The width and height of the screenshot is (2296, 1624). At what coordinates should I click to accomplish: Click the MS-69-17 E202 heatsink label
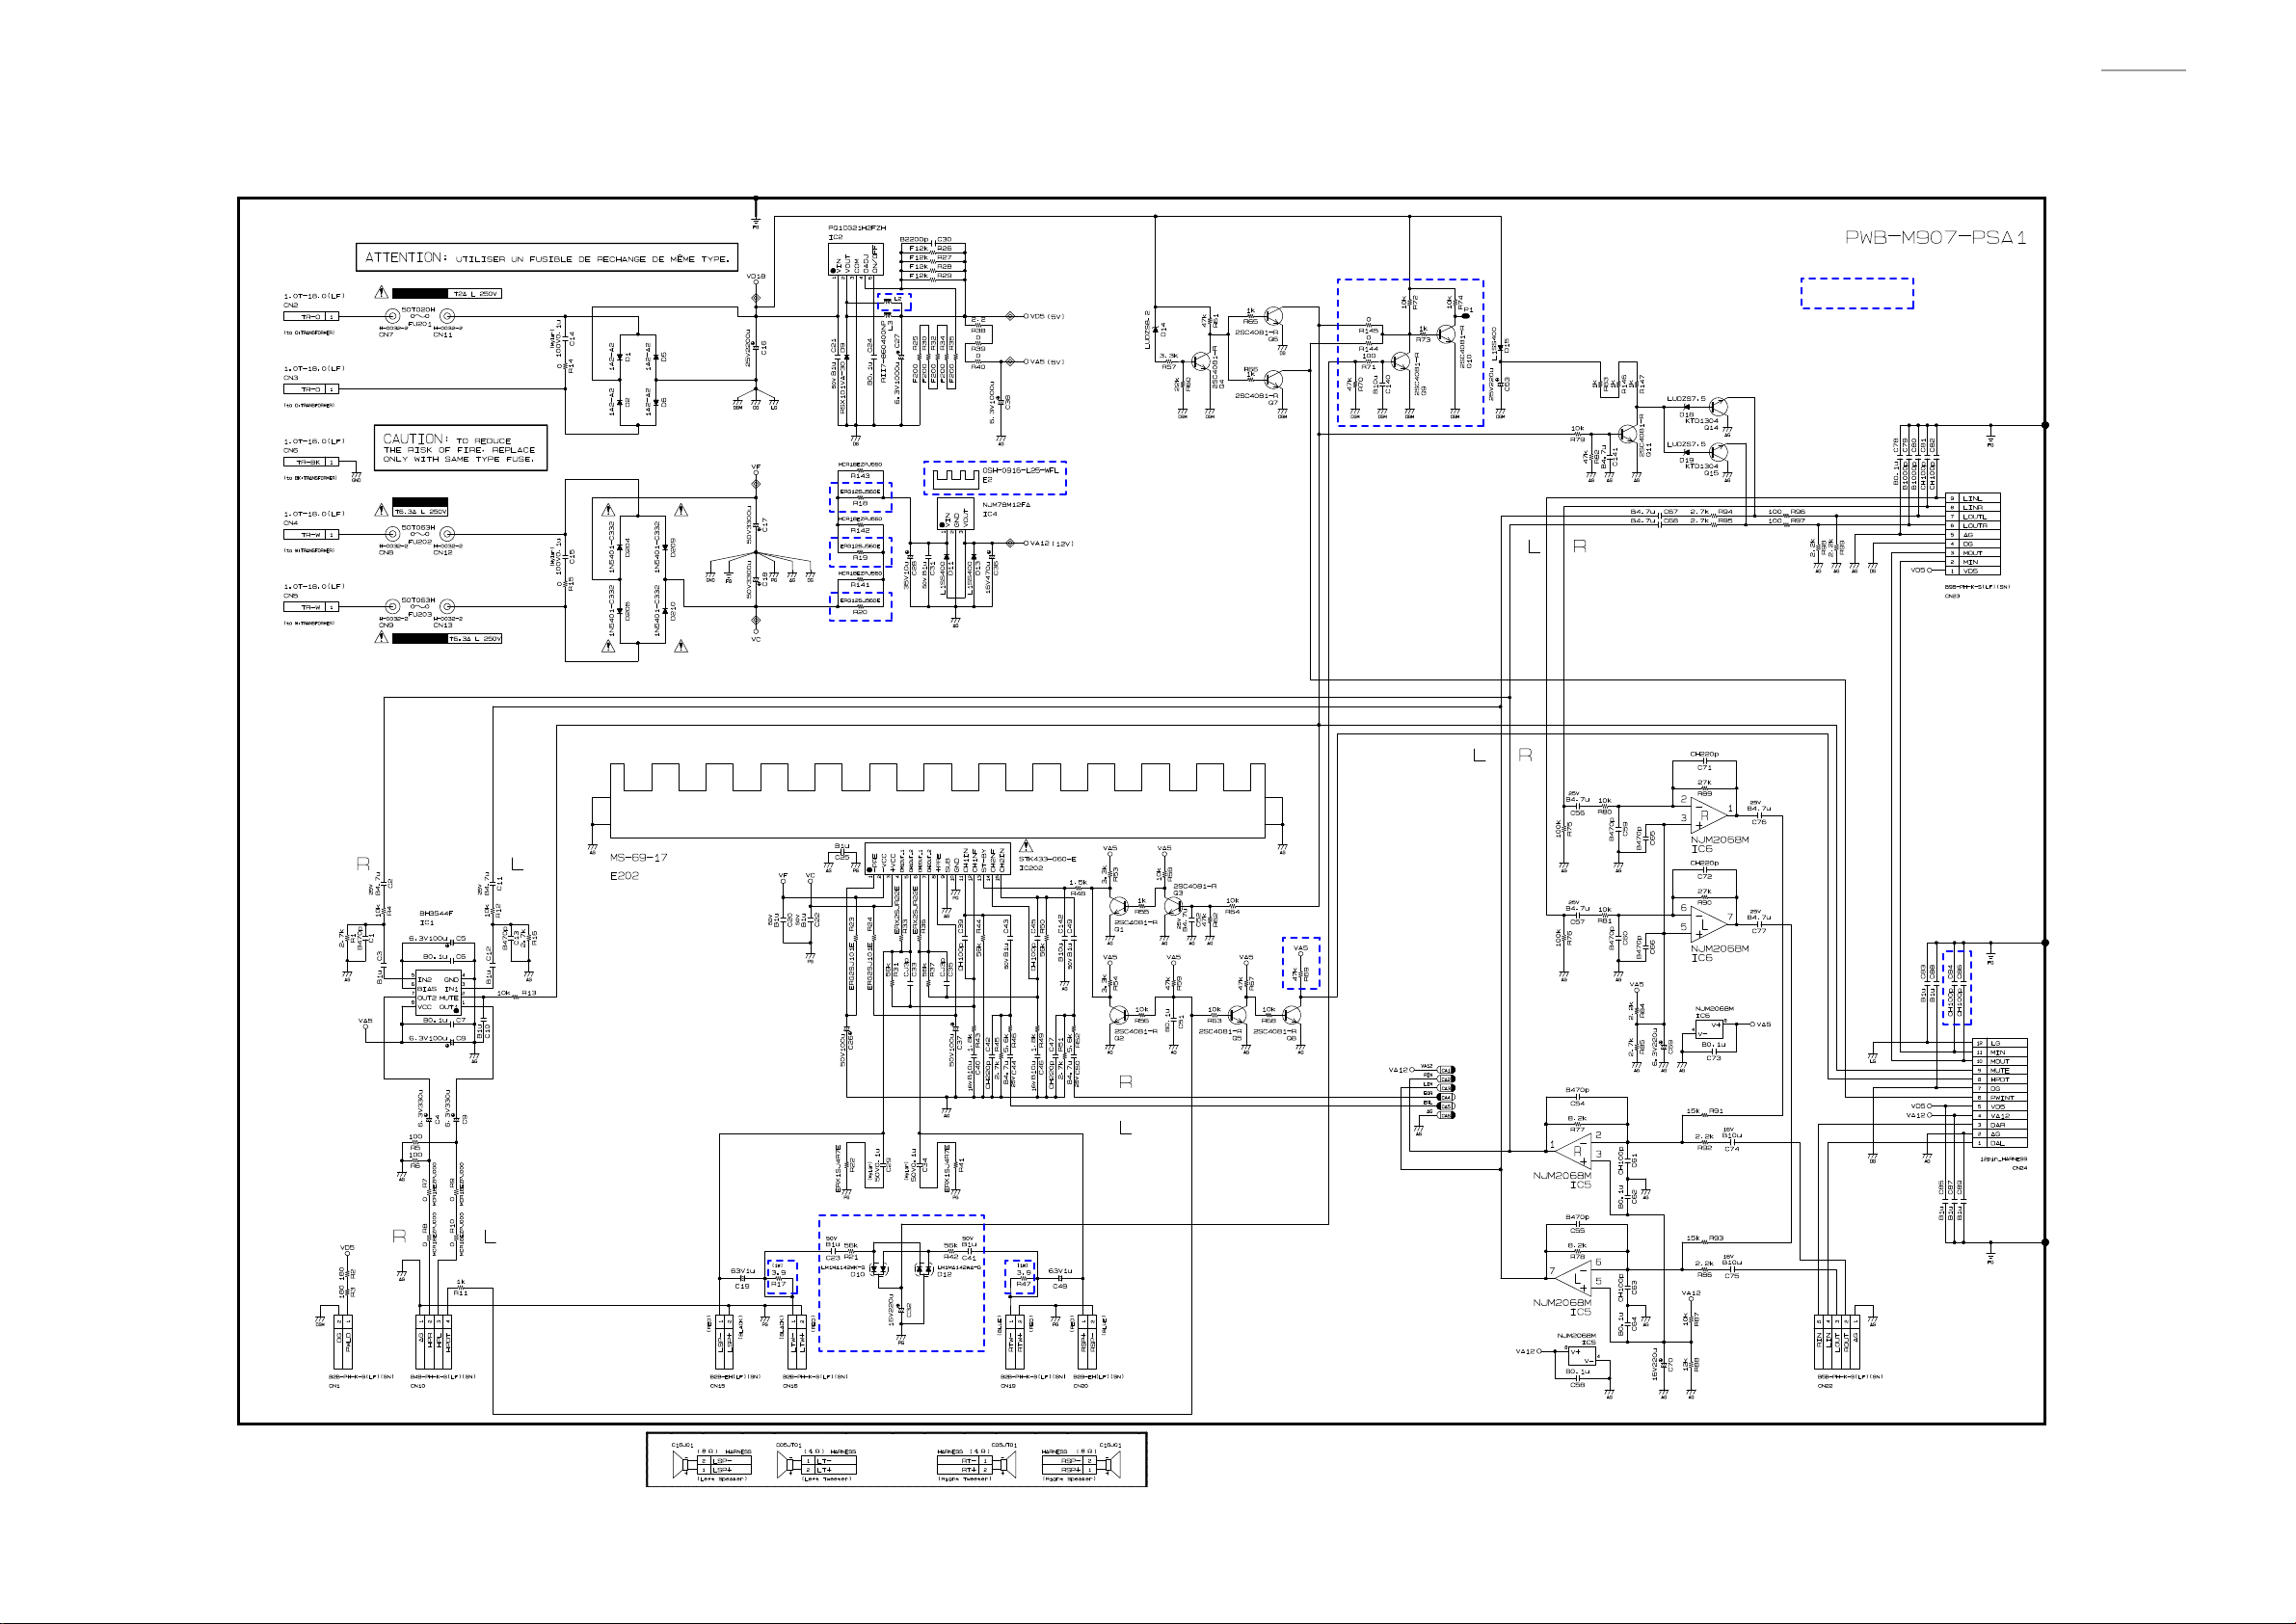(638, 858)
